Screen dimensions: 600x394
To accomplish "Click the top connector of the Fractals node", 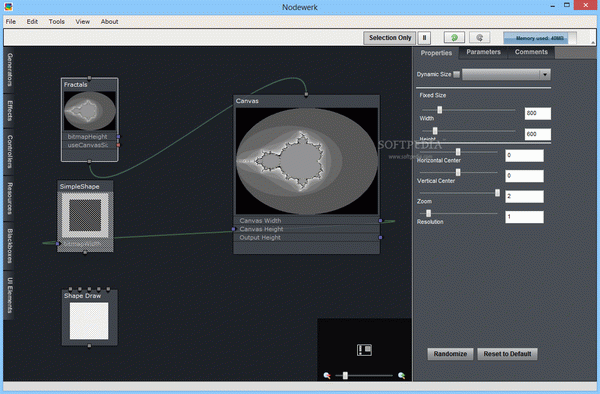I will click(x=90, y=78).
